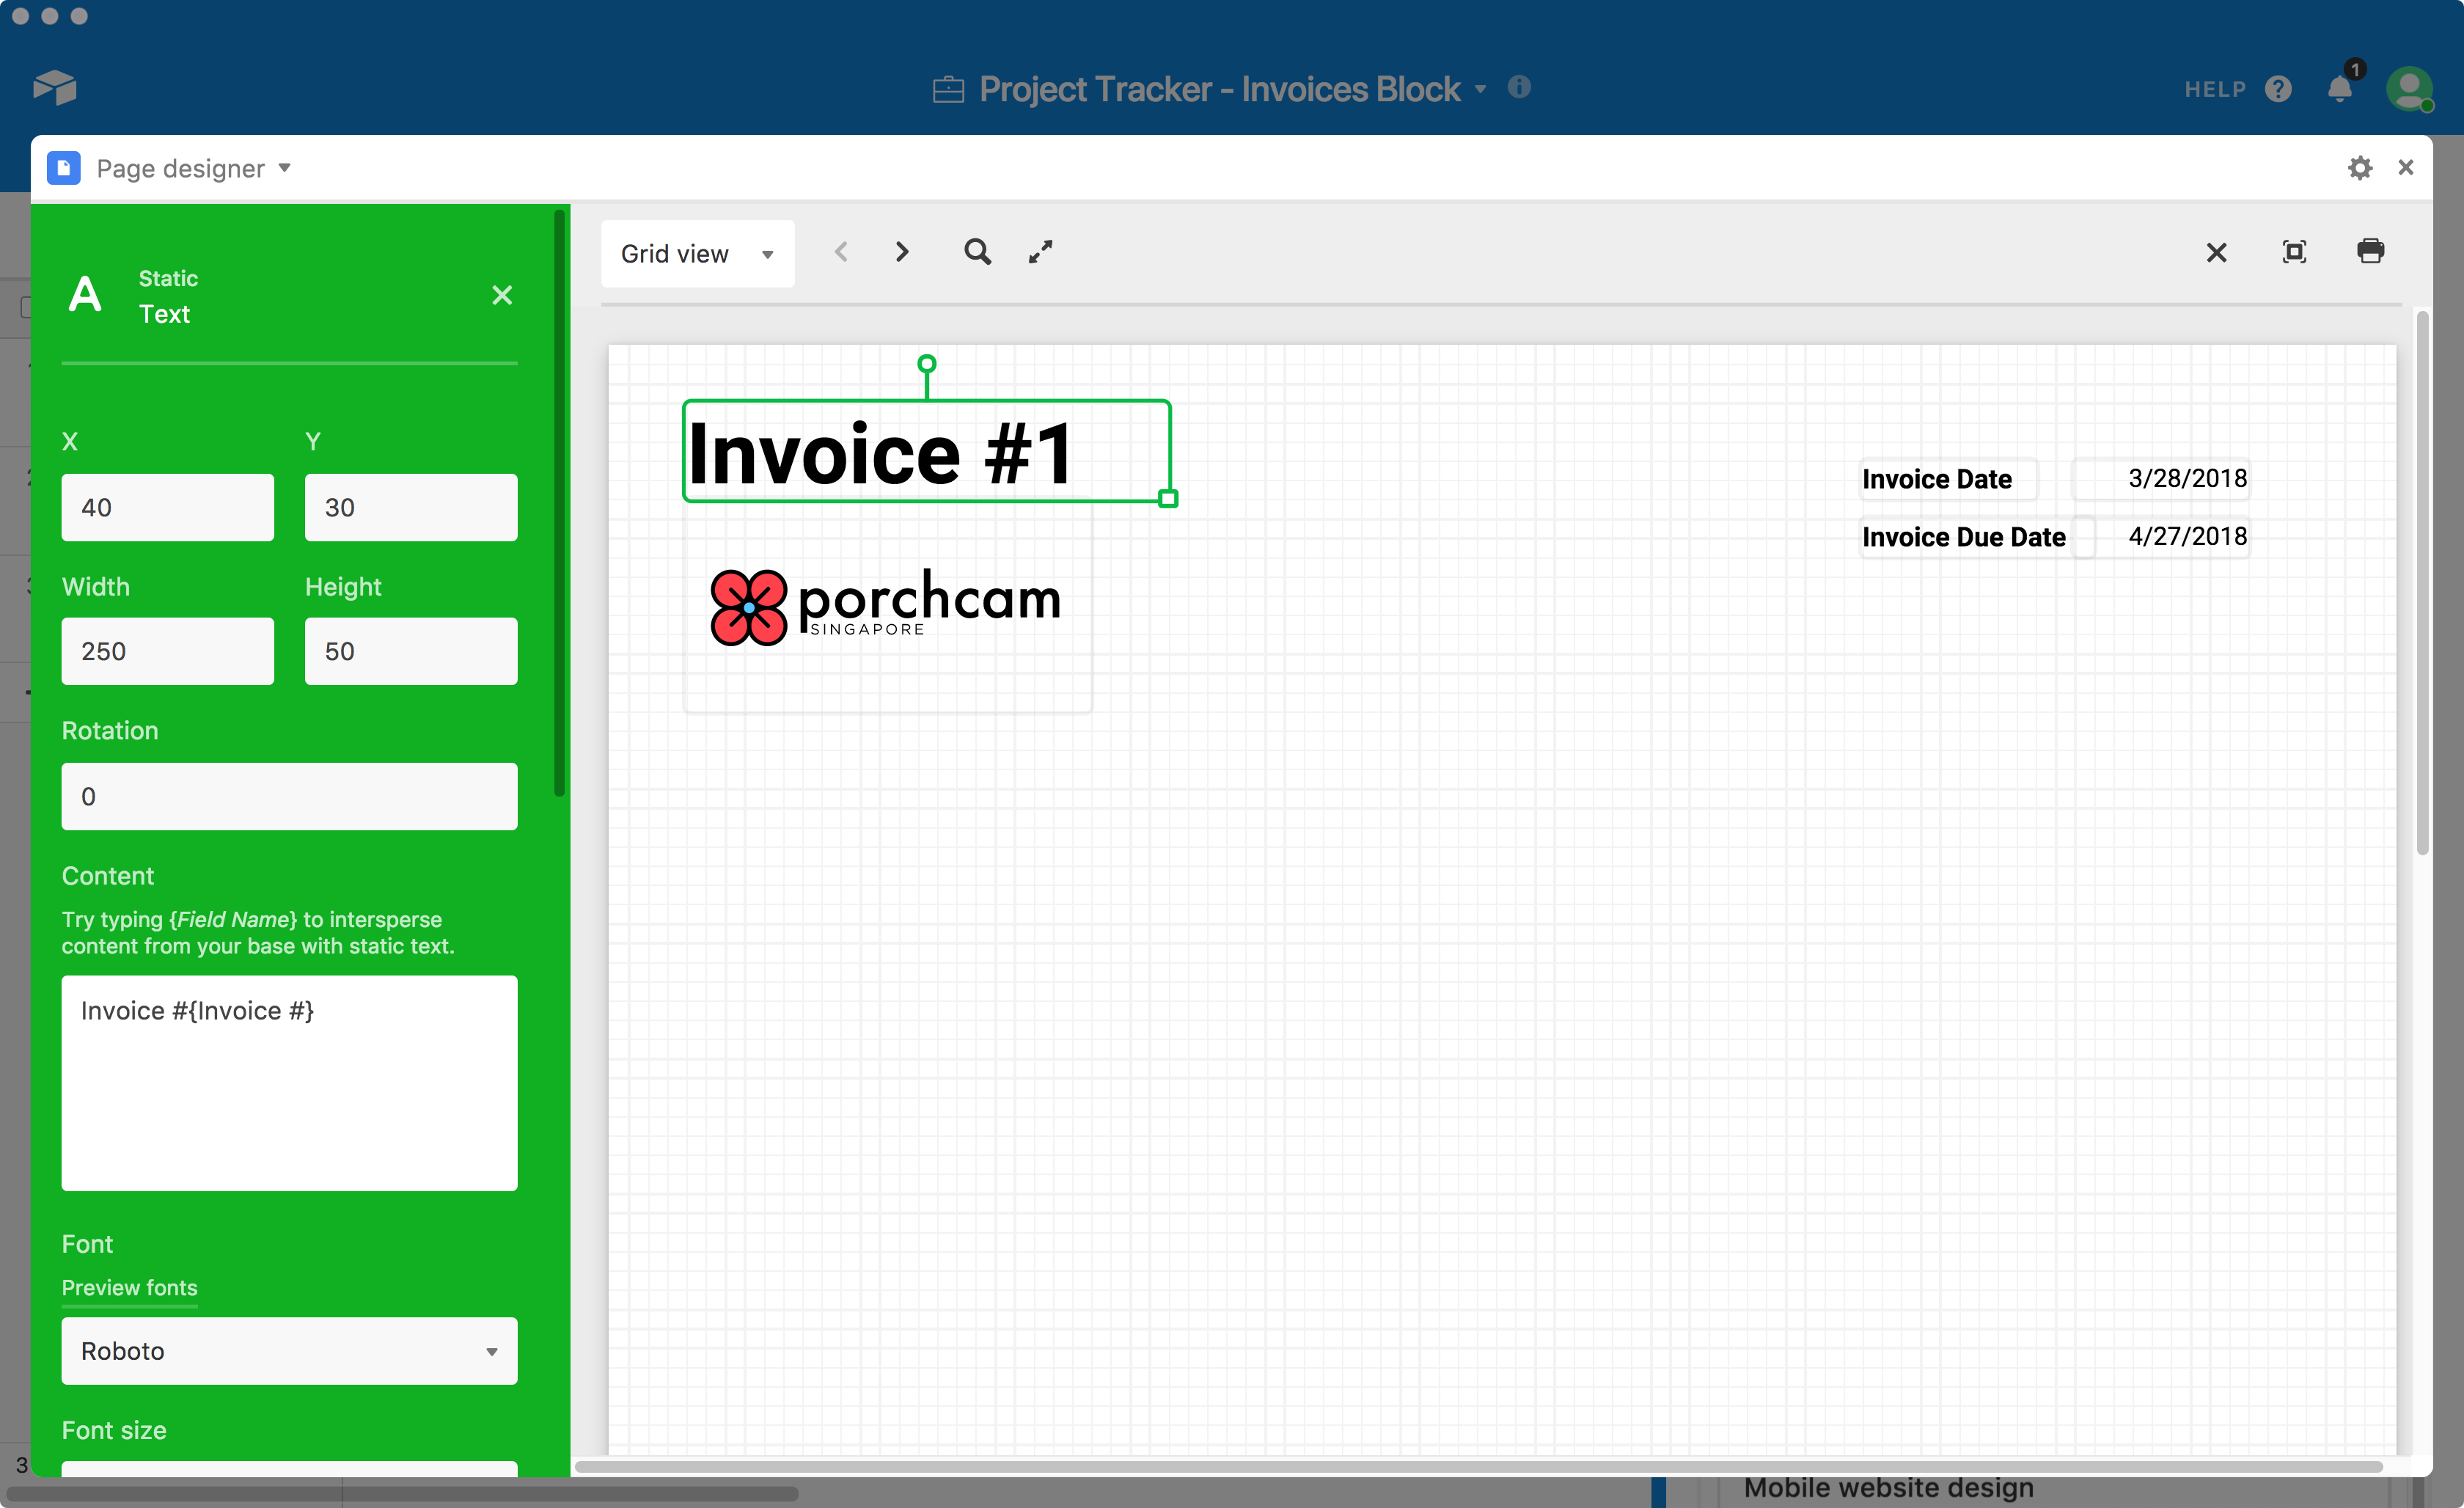The image size is (2464, 1508).
Task: Click the Rotation input field
Action: point(289,796)
